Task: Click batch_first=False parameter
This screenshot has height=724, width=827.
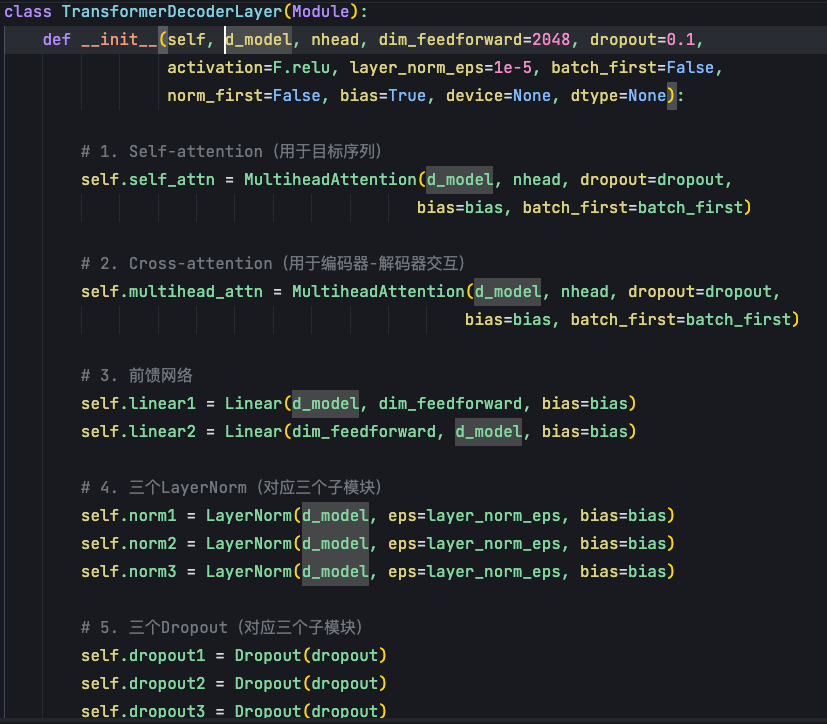Action: tap(632, 67)
